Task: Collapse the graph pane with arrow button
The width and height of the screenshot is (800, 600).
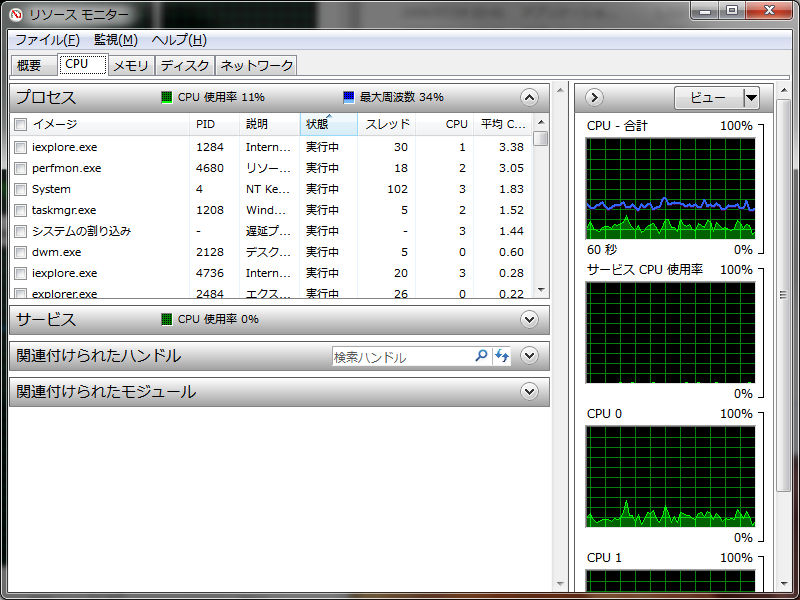Action: click(594, 97)
